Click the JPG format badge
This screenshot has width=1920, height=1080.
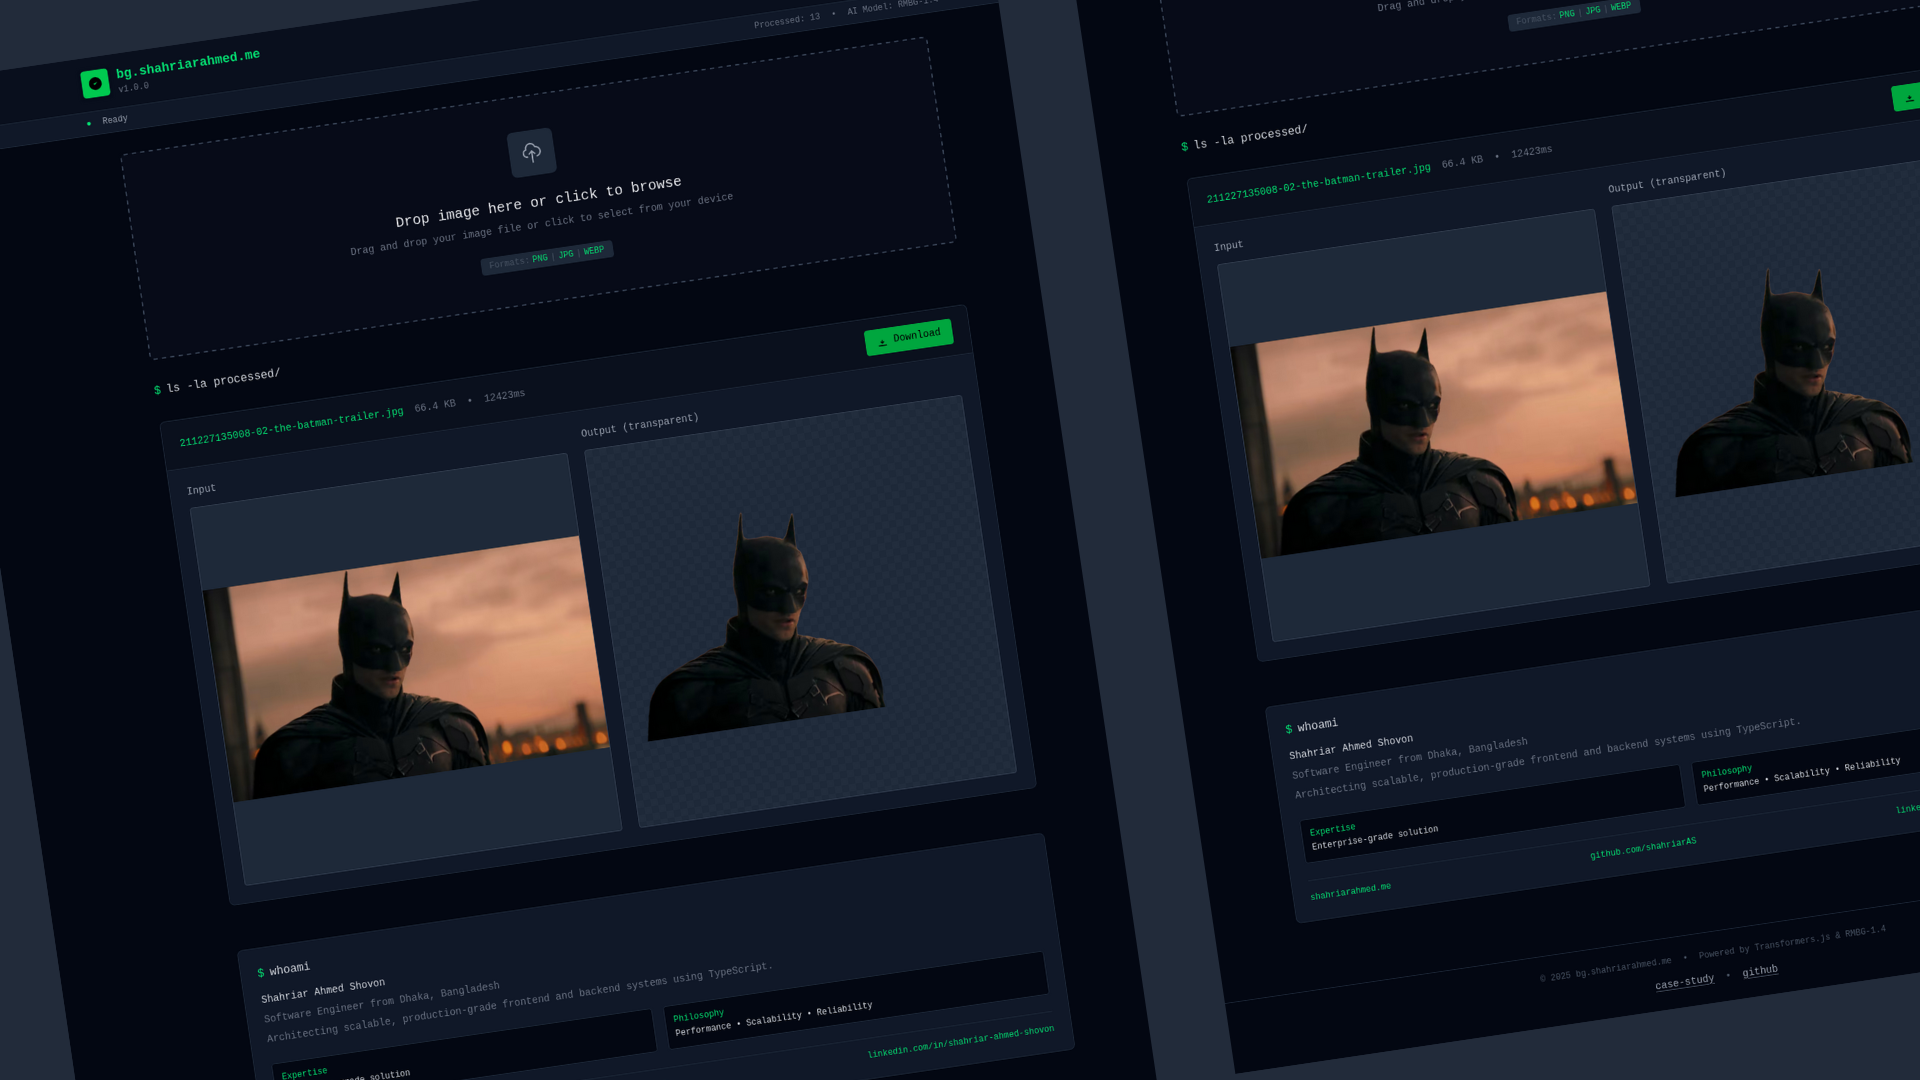coord(566,254)
